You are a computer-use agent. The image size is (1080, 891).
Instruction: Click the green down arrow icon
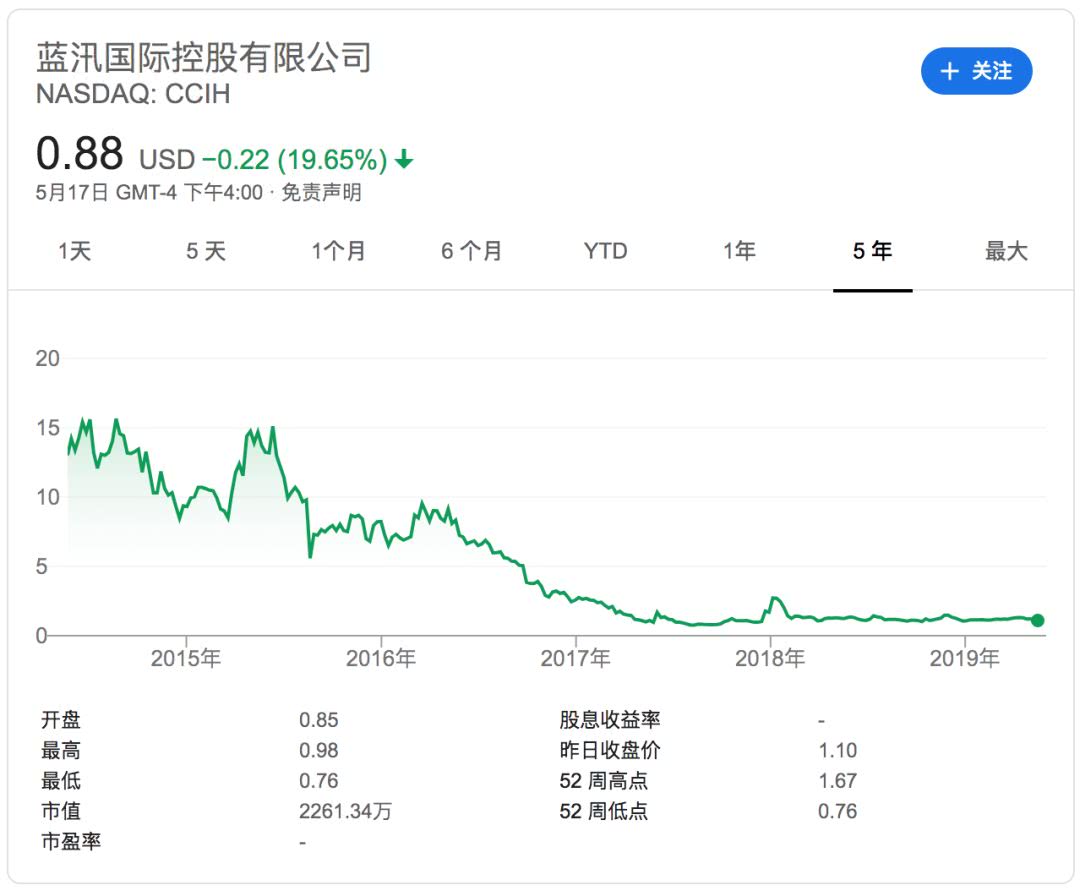[x=404, y=160]
